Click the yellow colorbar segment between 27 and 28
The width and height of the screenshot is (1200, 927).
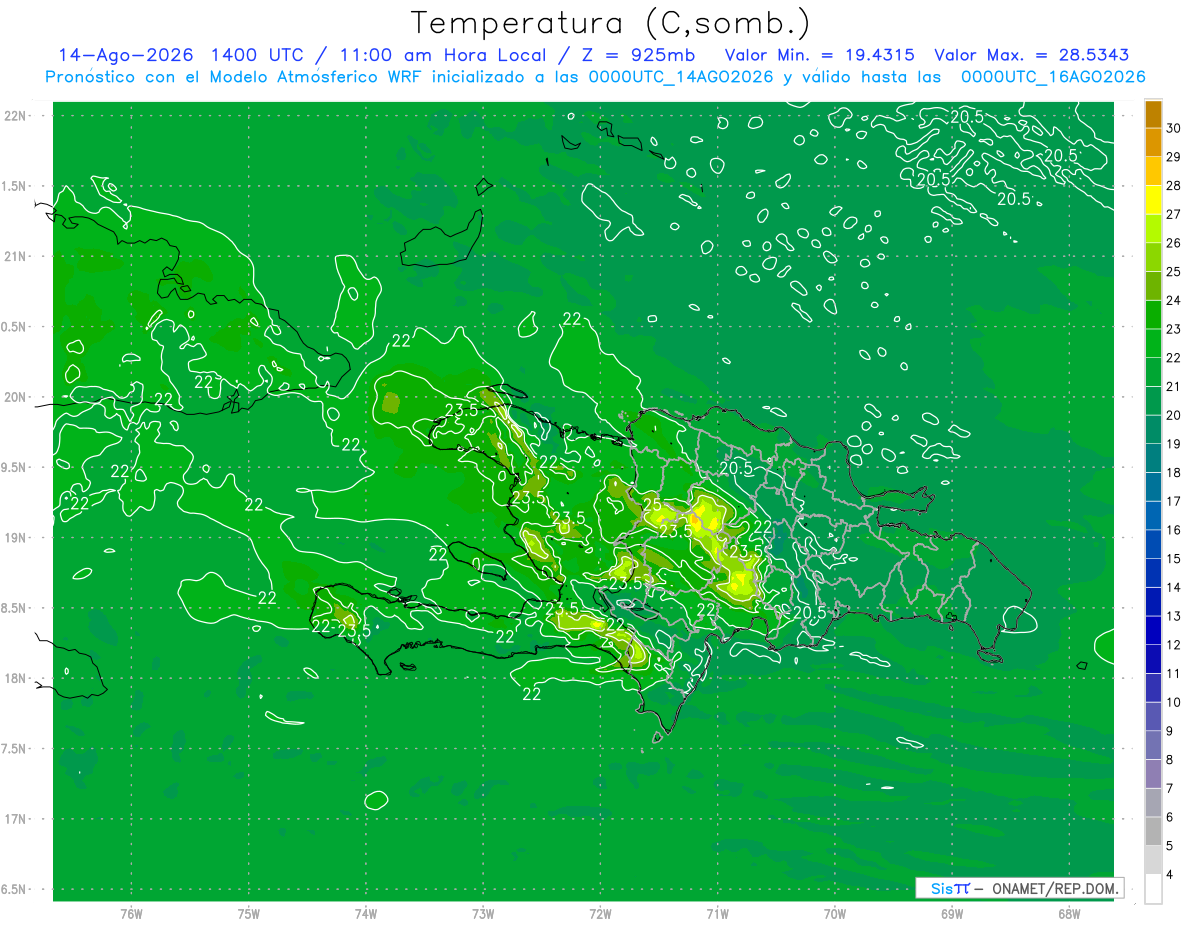pos(1153,200)
